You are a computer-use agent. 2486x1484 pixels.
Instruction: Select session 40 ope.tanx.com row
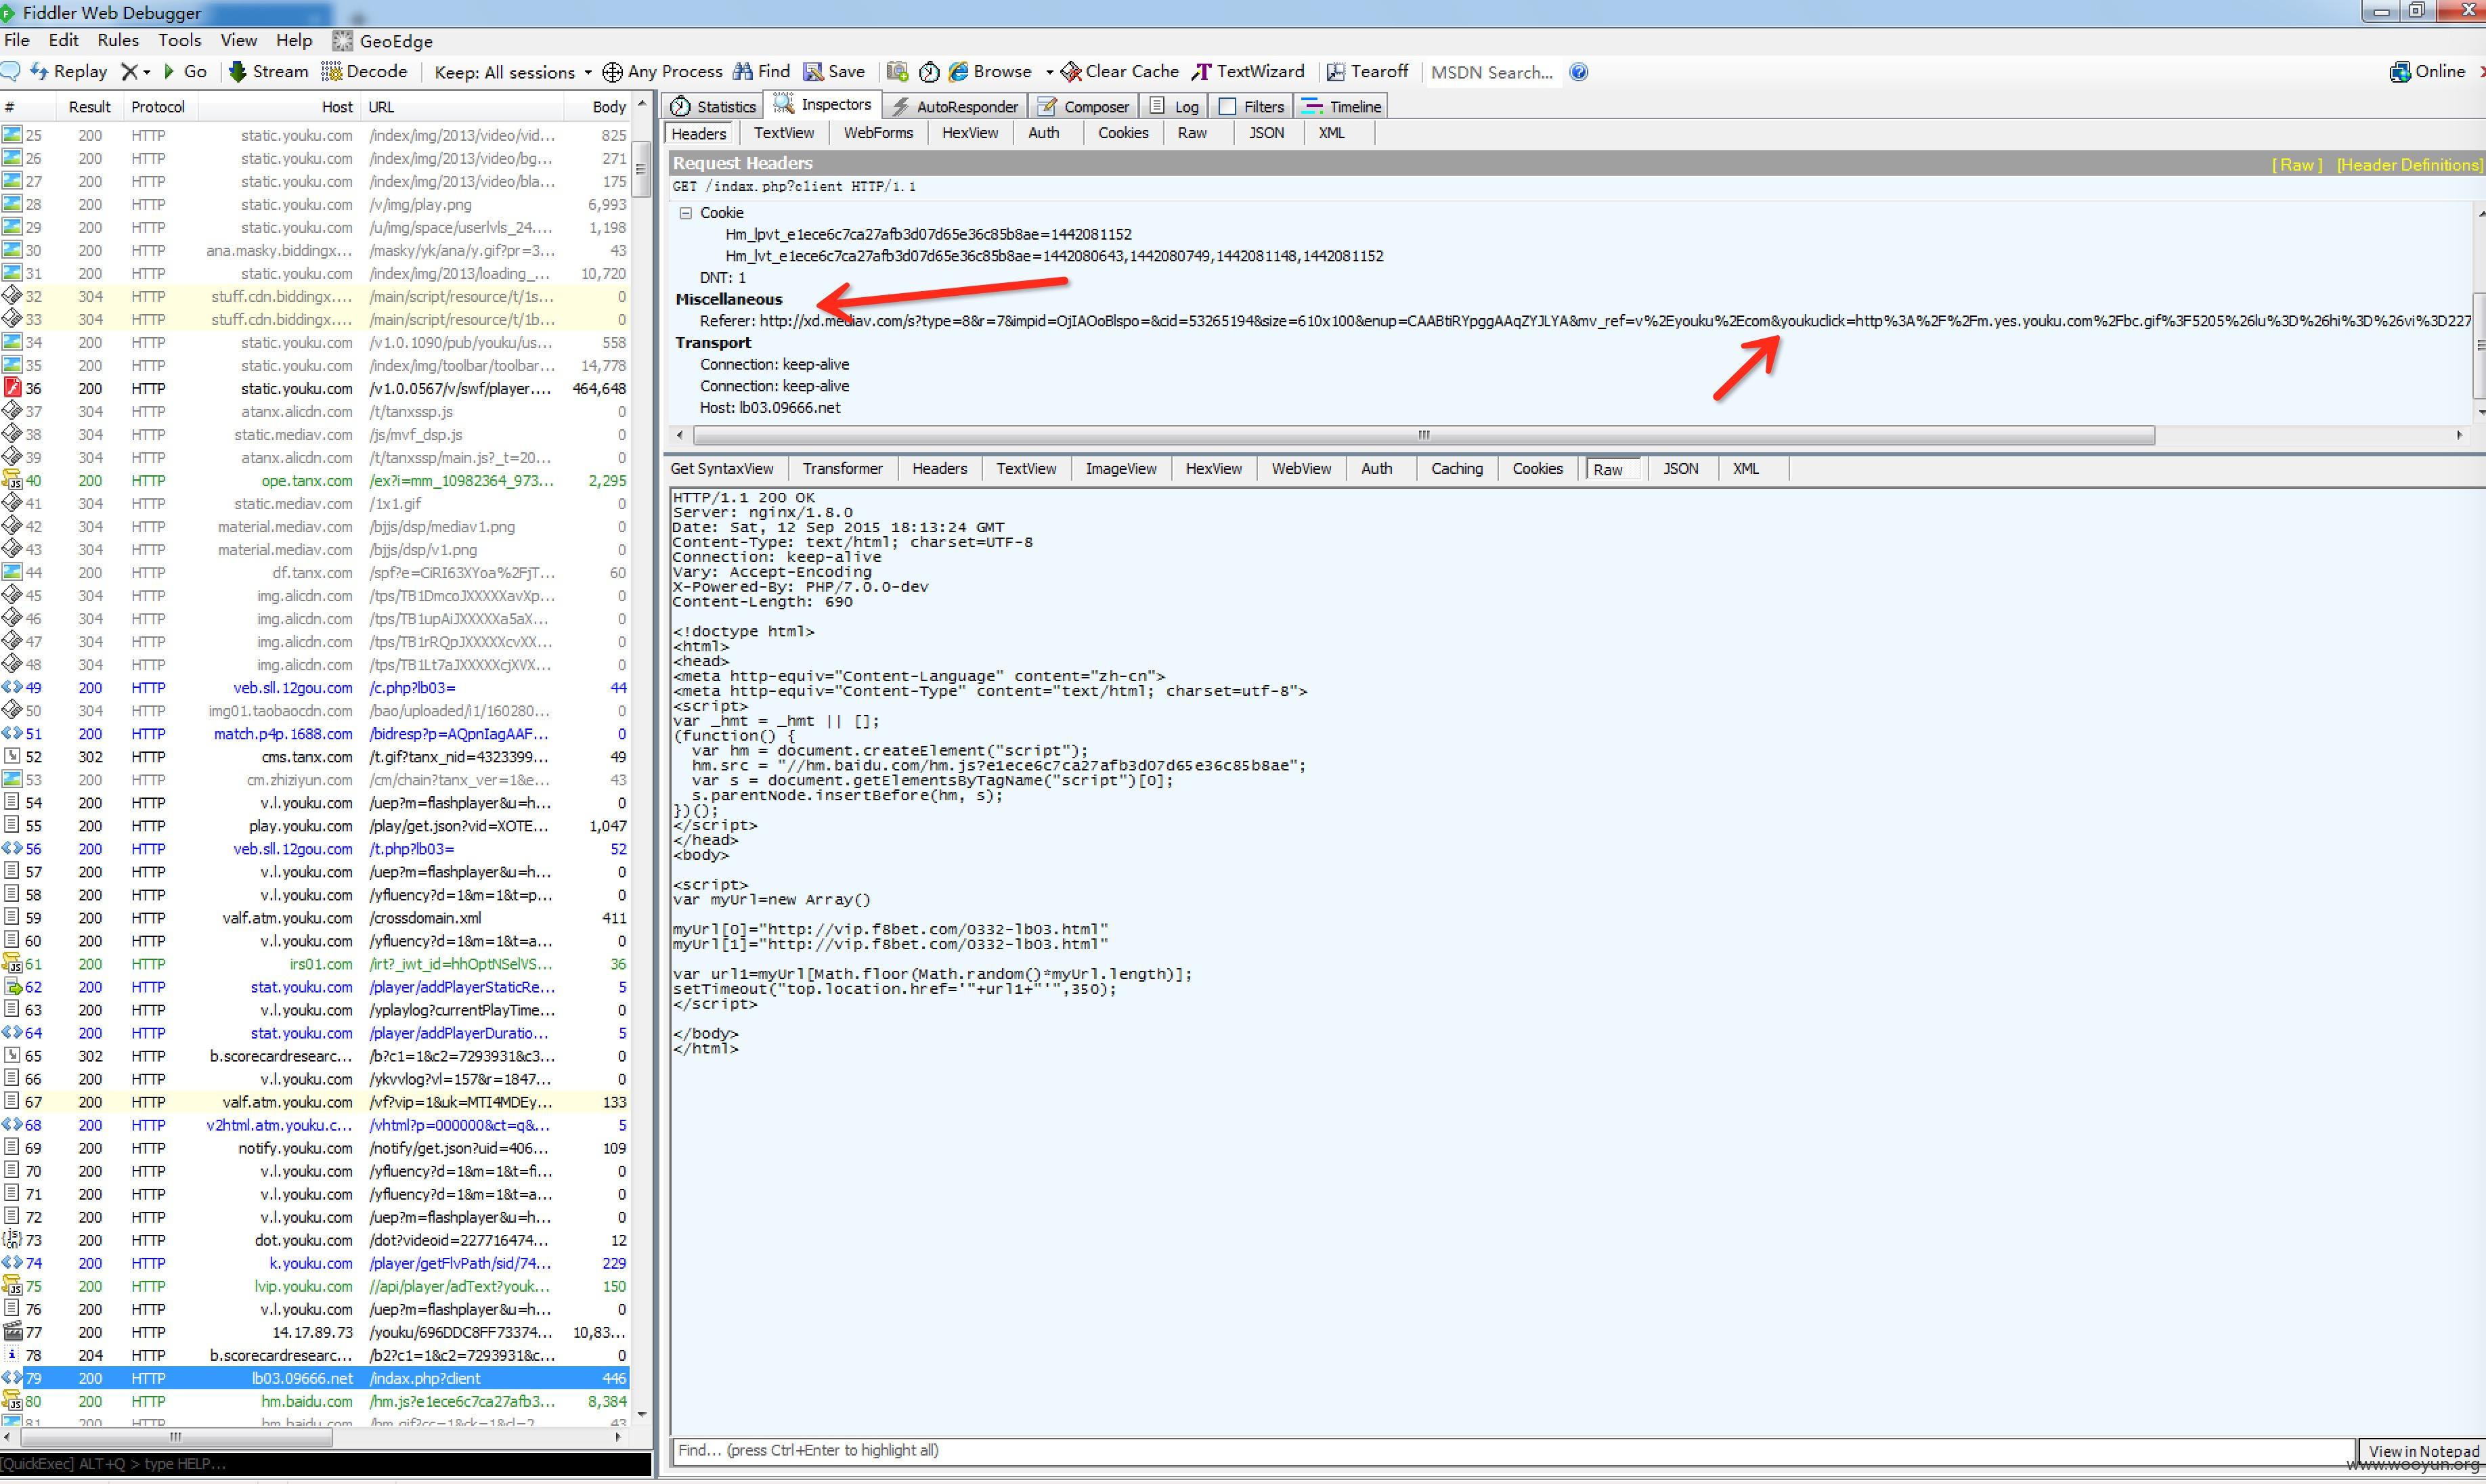coord(315,481)
